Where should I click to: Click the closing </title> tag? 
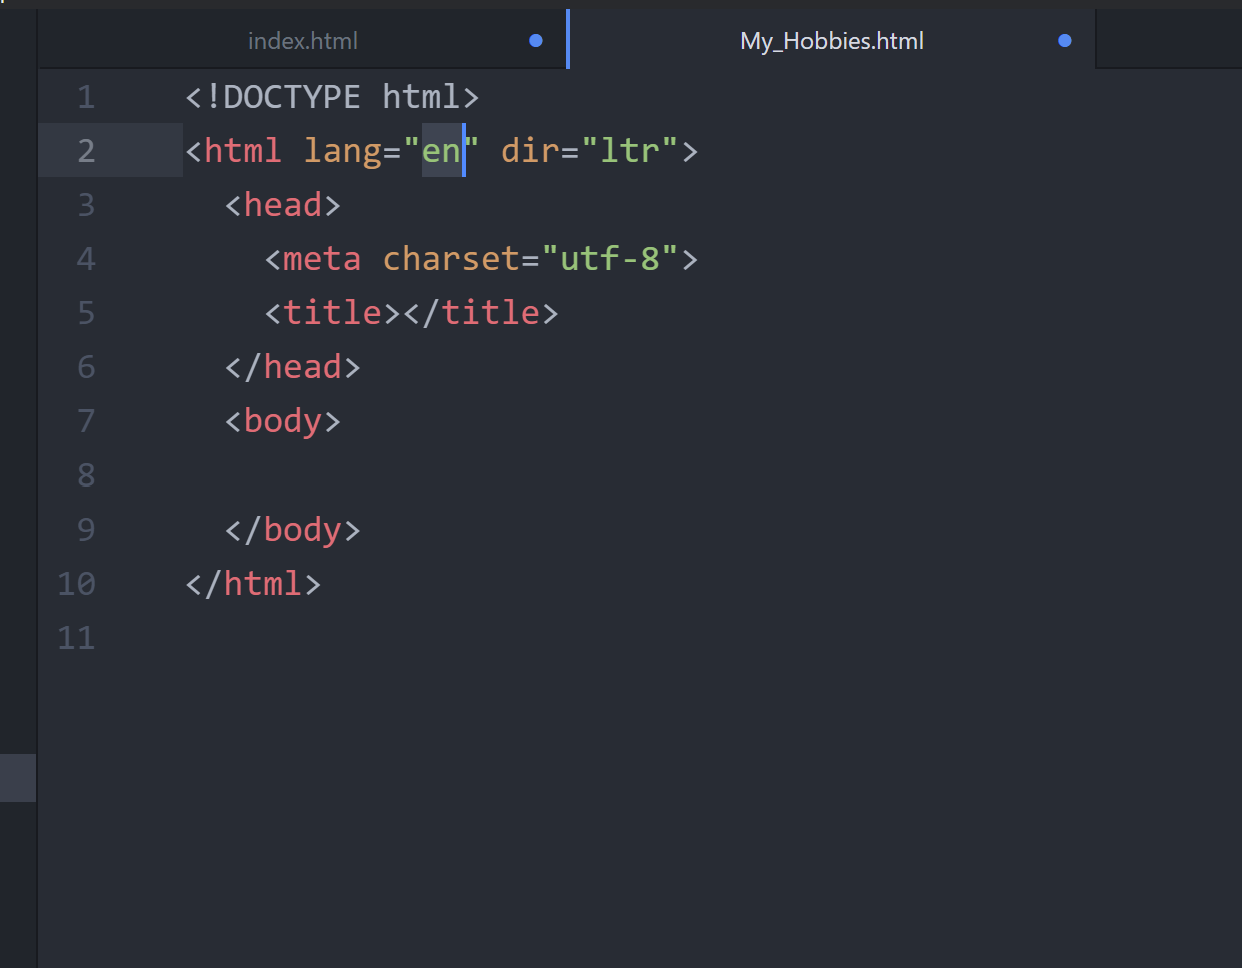[x=481, y=313]
